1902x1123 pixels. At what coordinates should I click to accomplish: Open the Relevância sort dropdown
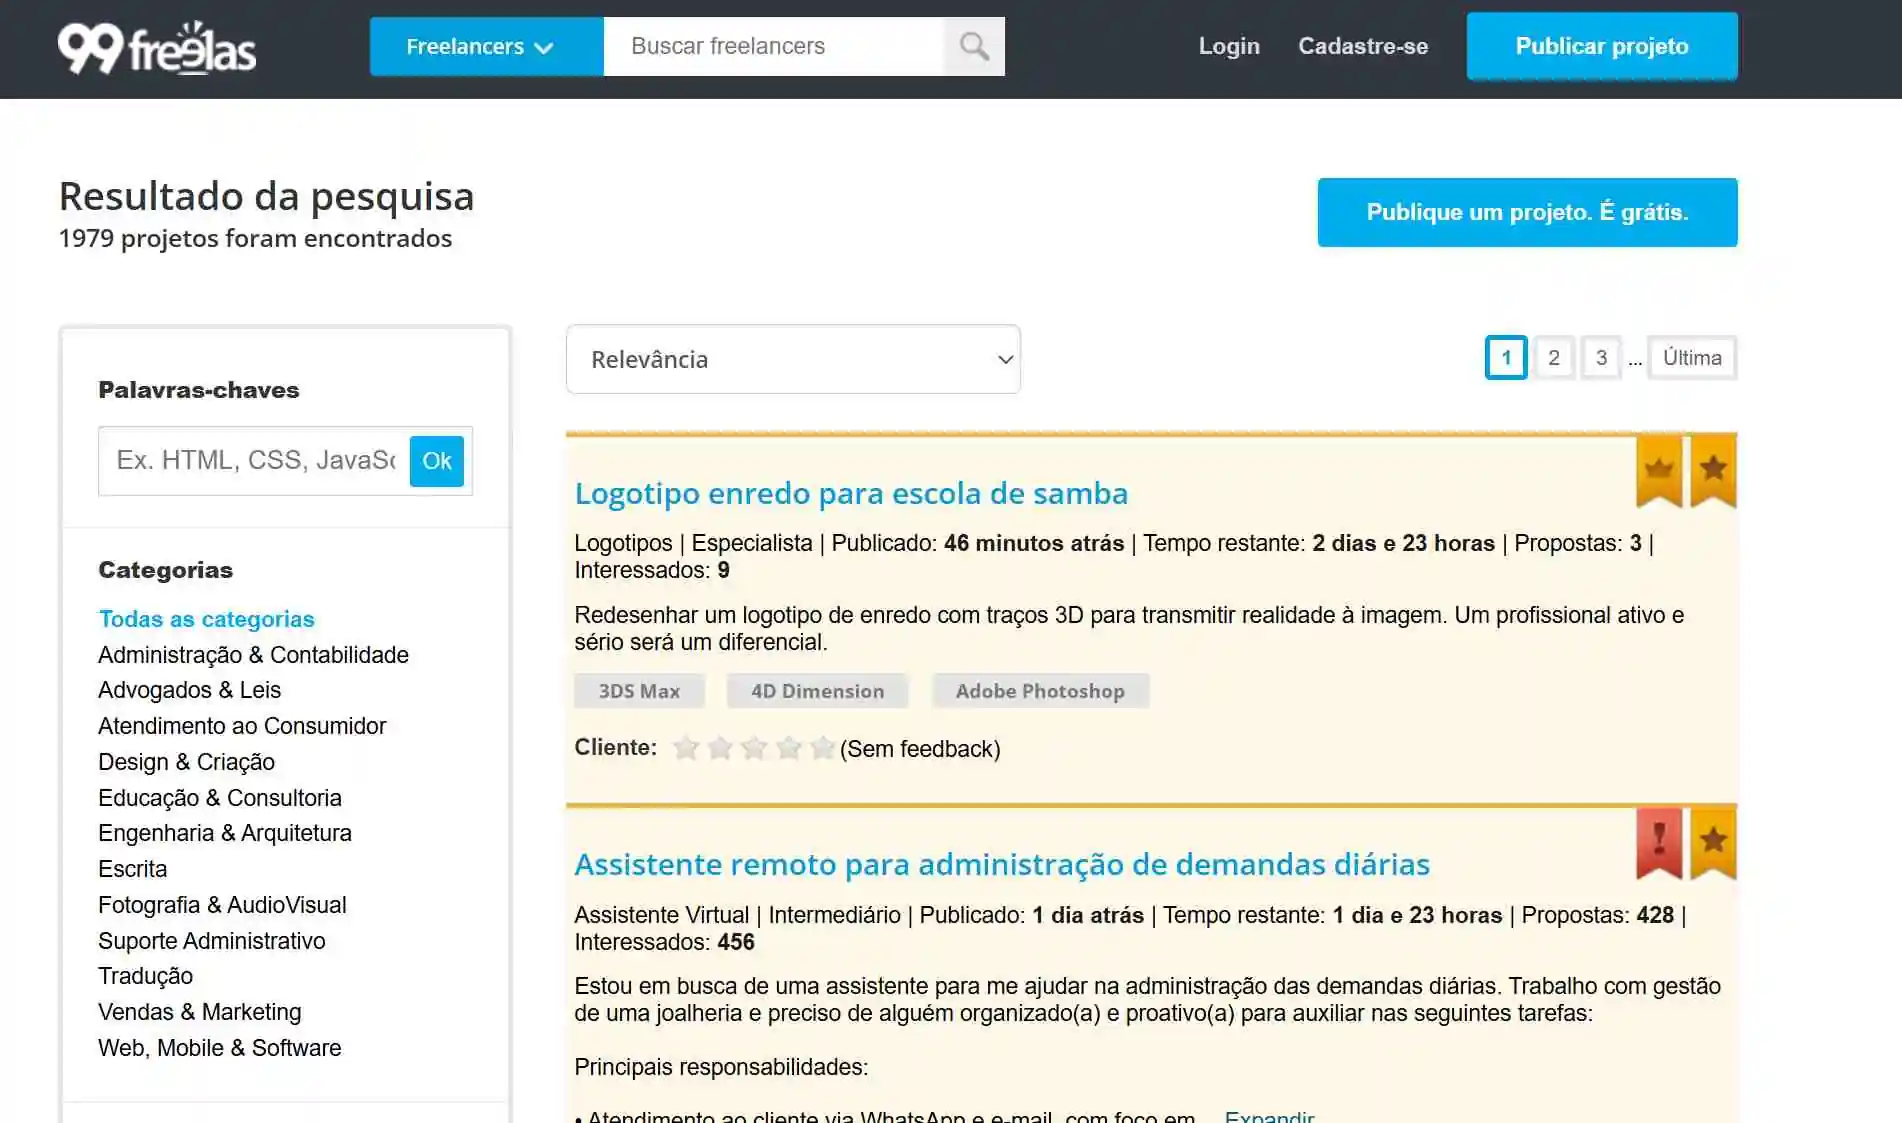[x=793, y=359]
